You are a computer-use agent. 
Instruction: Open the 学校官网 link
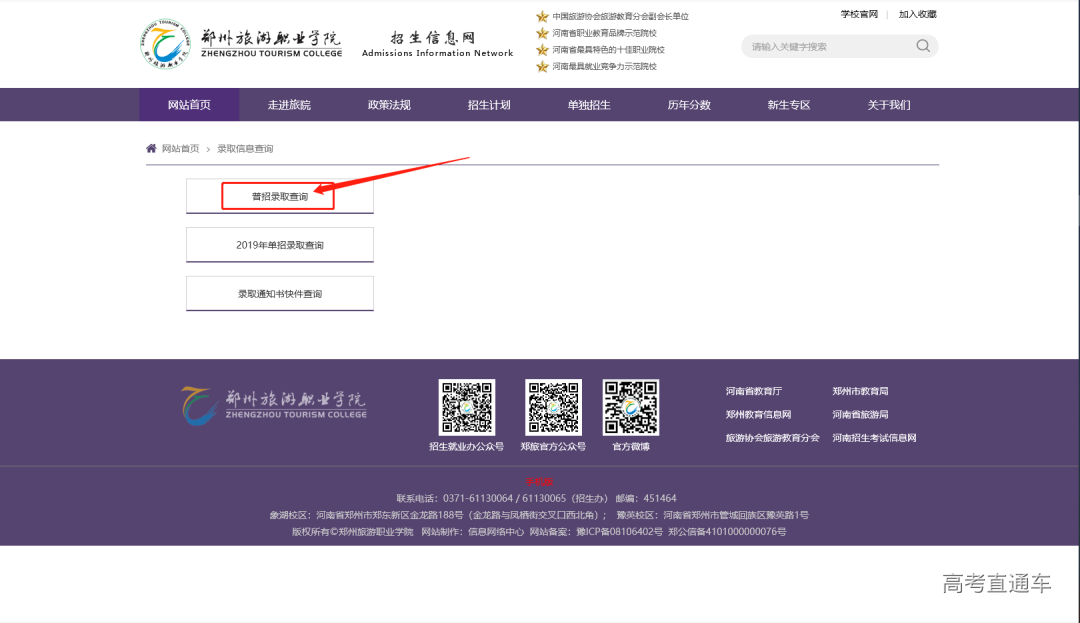pyautogui.click(x=859, y=14)
